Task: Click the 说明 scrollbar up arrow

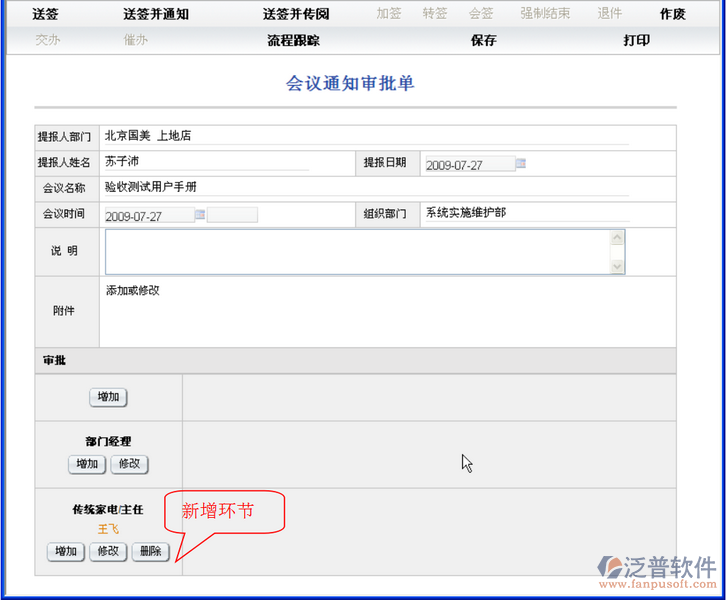Action: (617, 238)
